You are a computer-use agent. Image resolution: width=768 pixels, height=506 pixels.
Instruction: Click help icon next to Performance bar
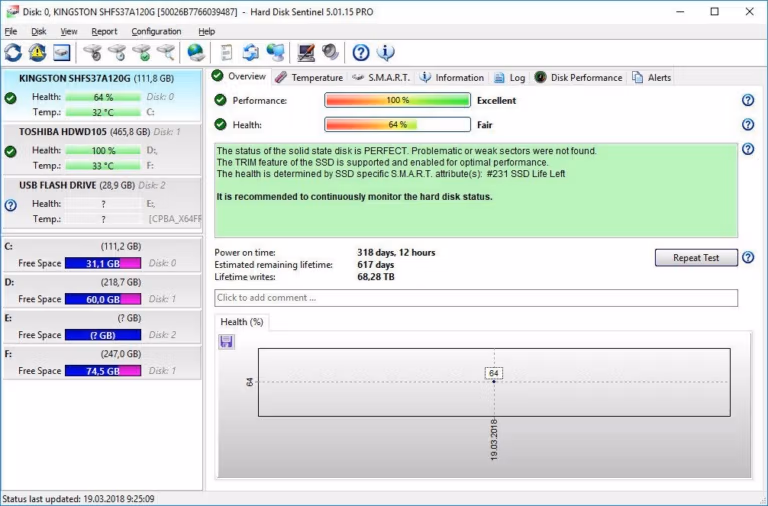[x=748, y=100]
